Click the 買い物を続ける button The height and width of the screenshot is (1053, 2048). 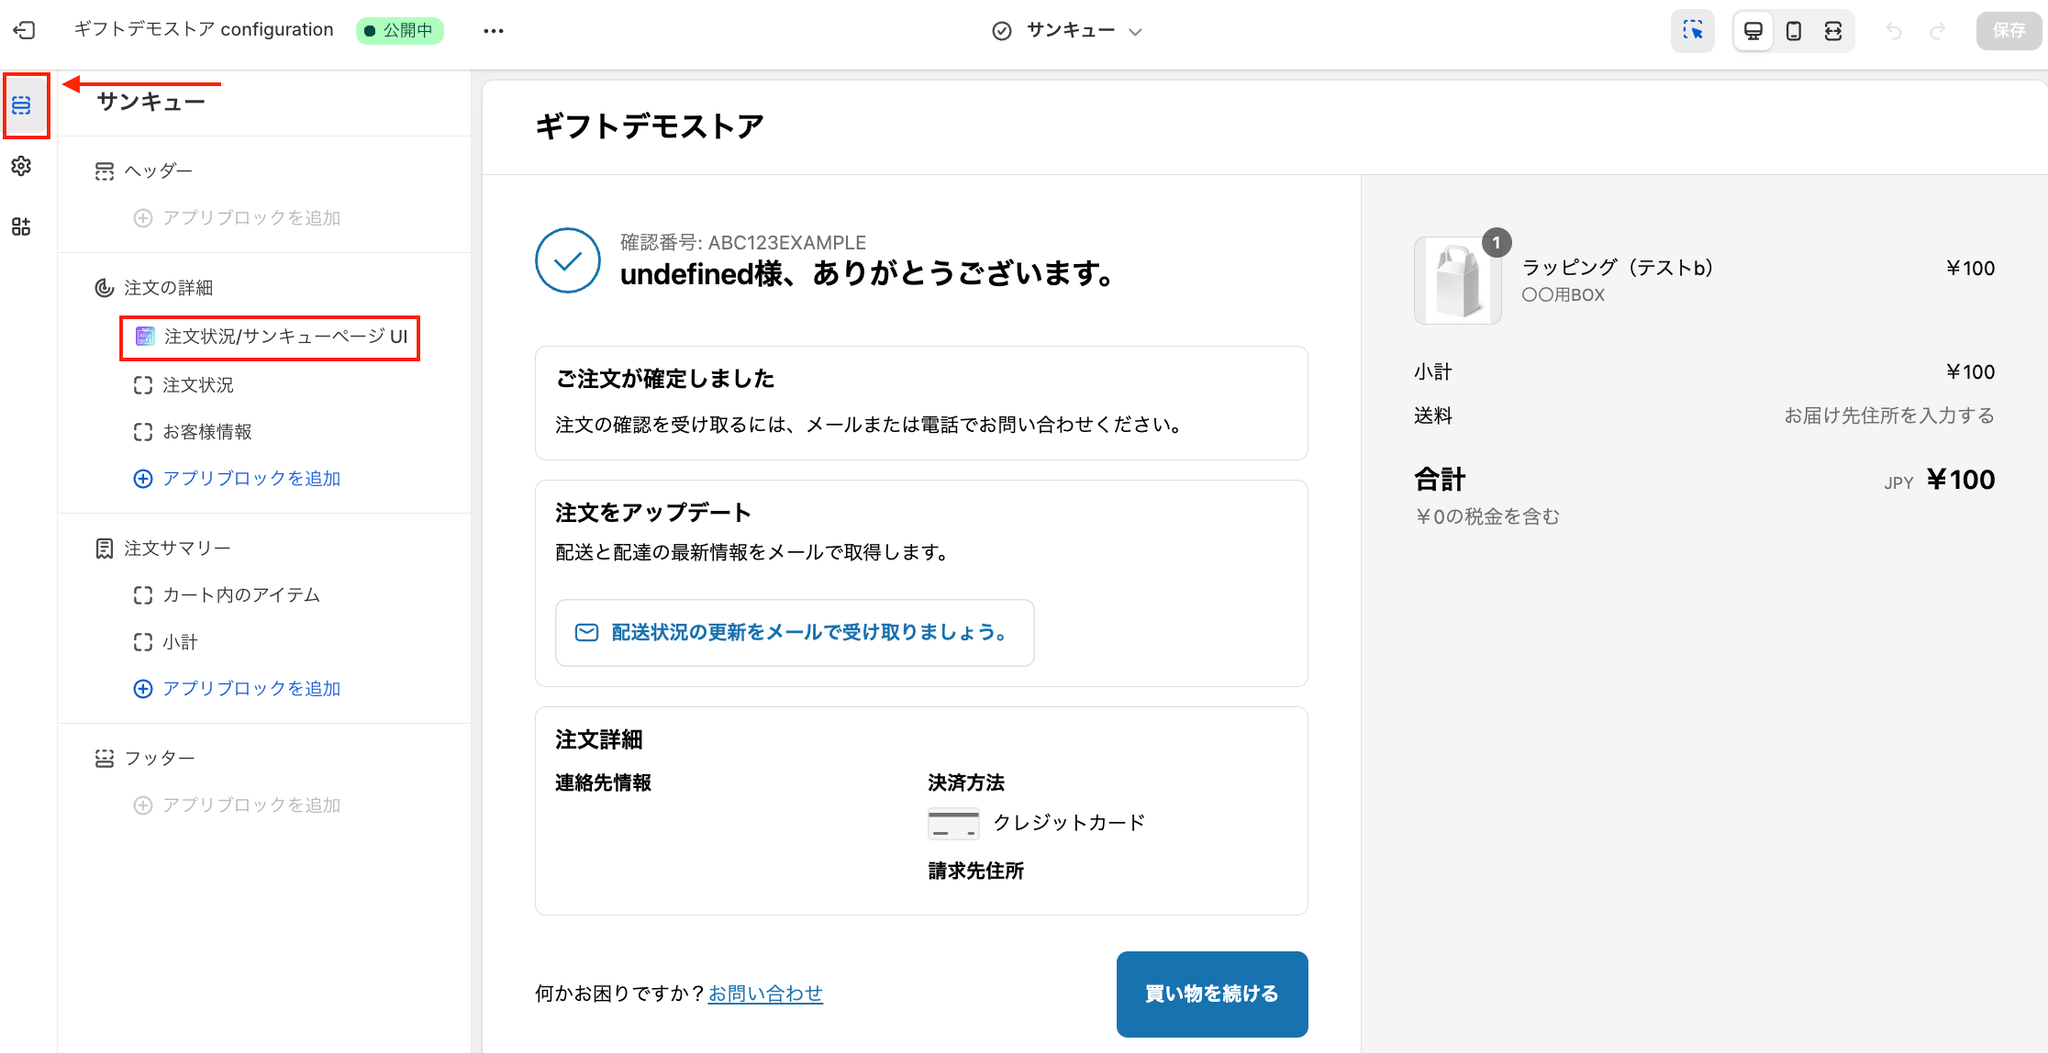click(x=1211, y=994)
